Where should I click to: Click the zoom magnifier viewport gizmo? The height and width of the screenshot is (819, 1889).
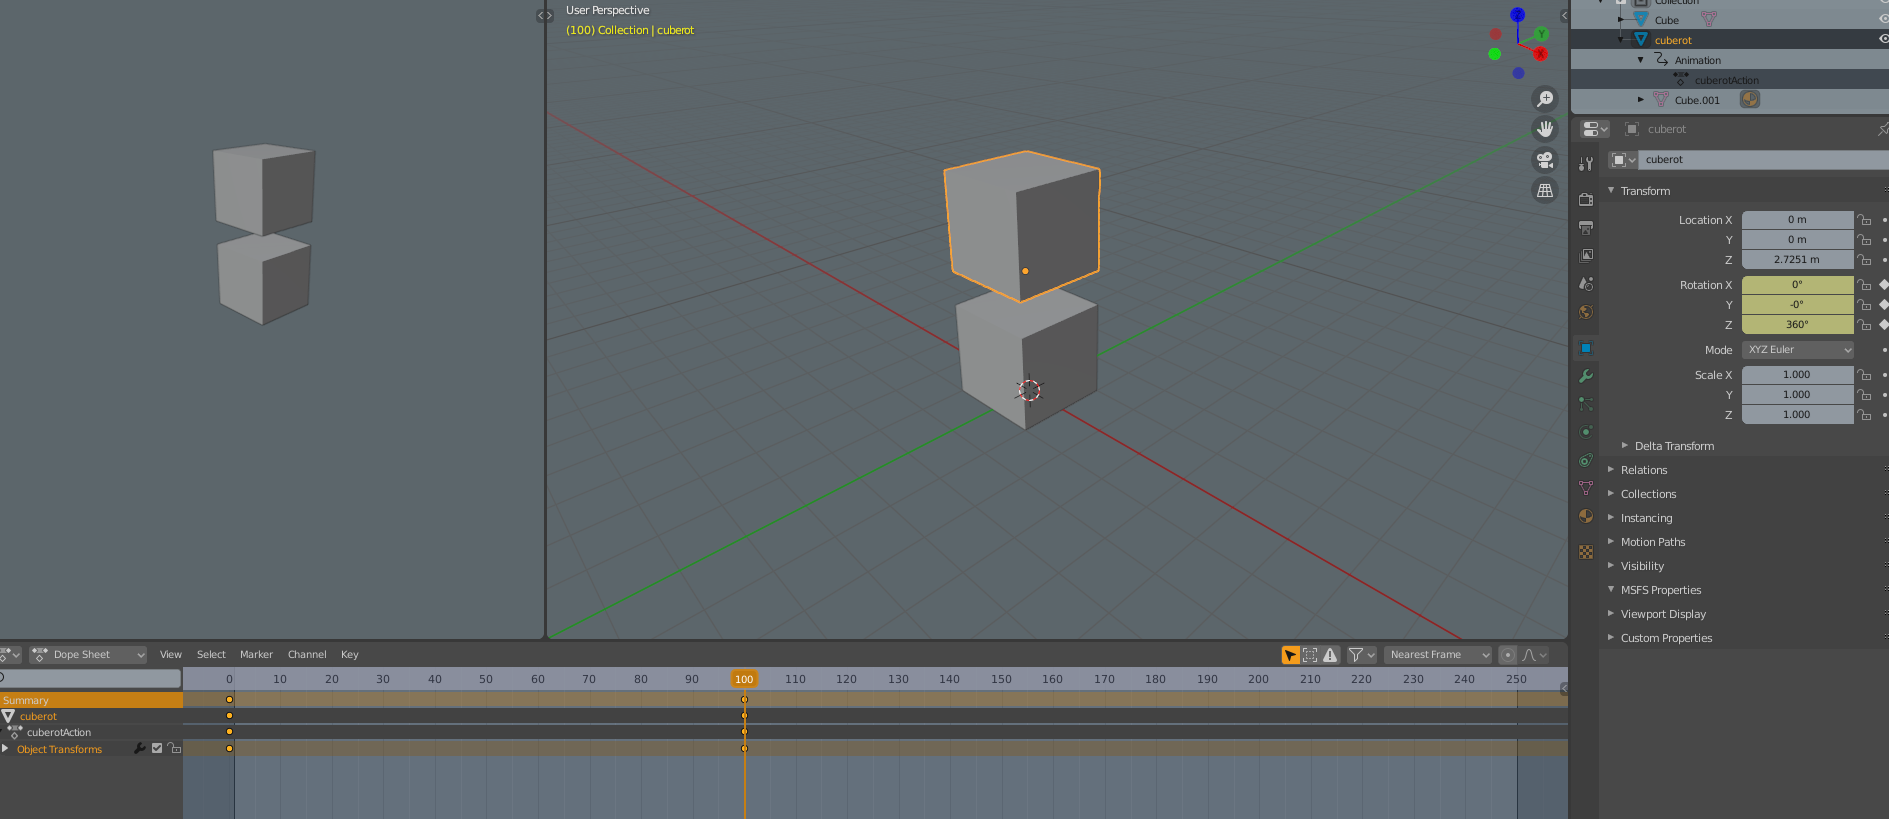[1545, 99]
